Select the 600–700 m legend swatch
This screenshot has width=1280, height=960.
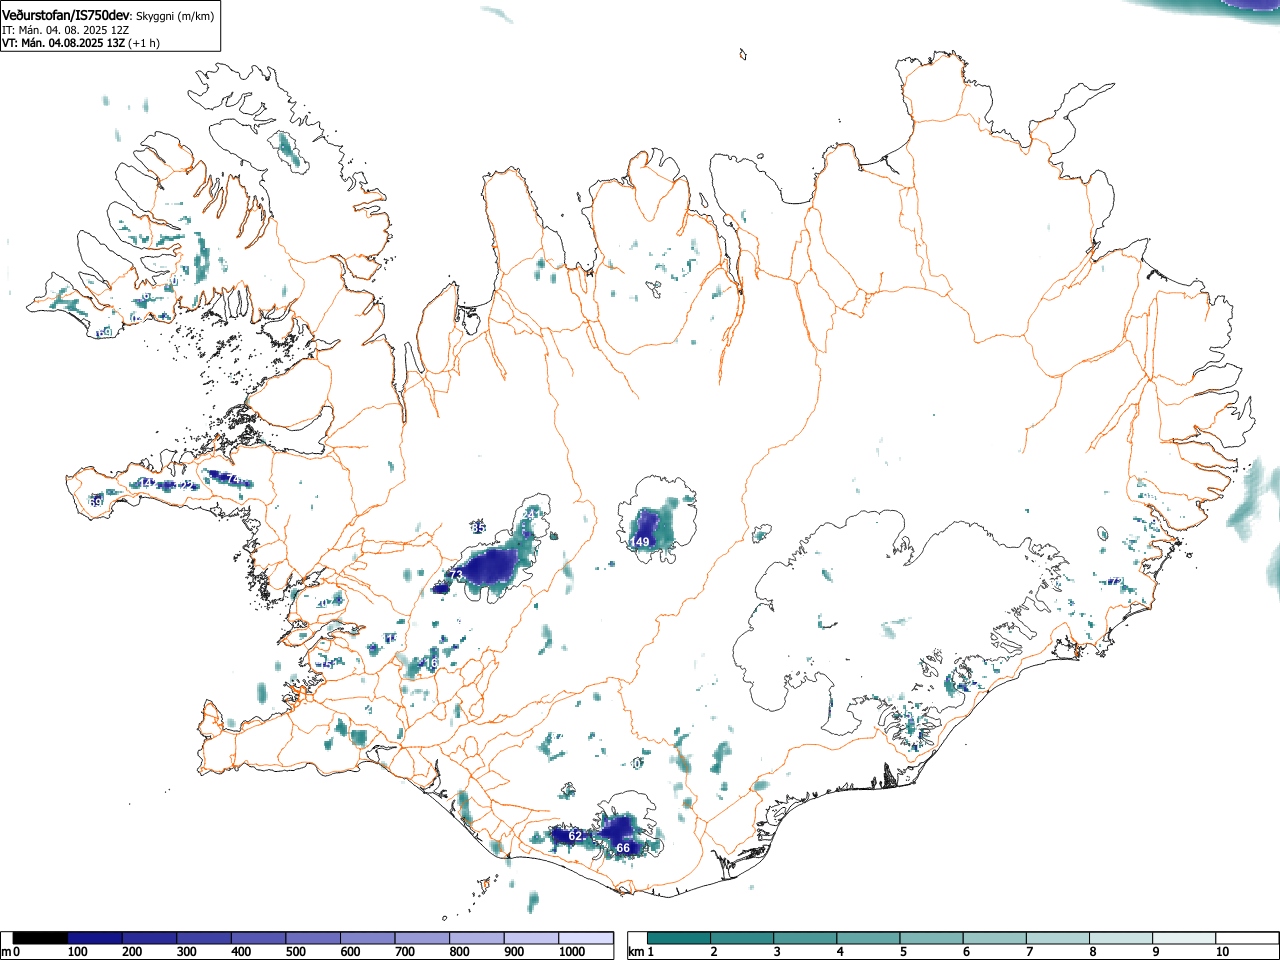(368, 938)
